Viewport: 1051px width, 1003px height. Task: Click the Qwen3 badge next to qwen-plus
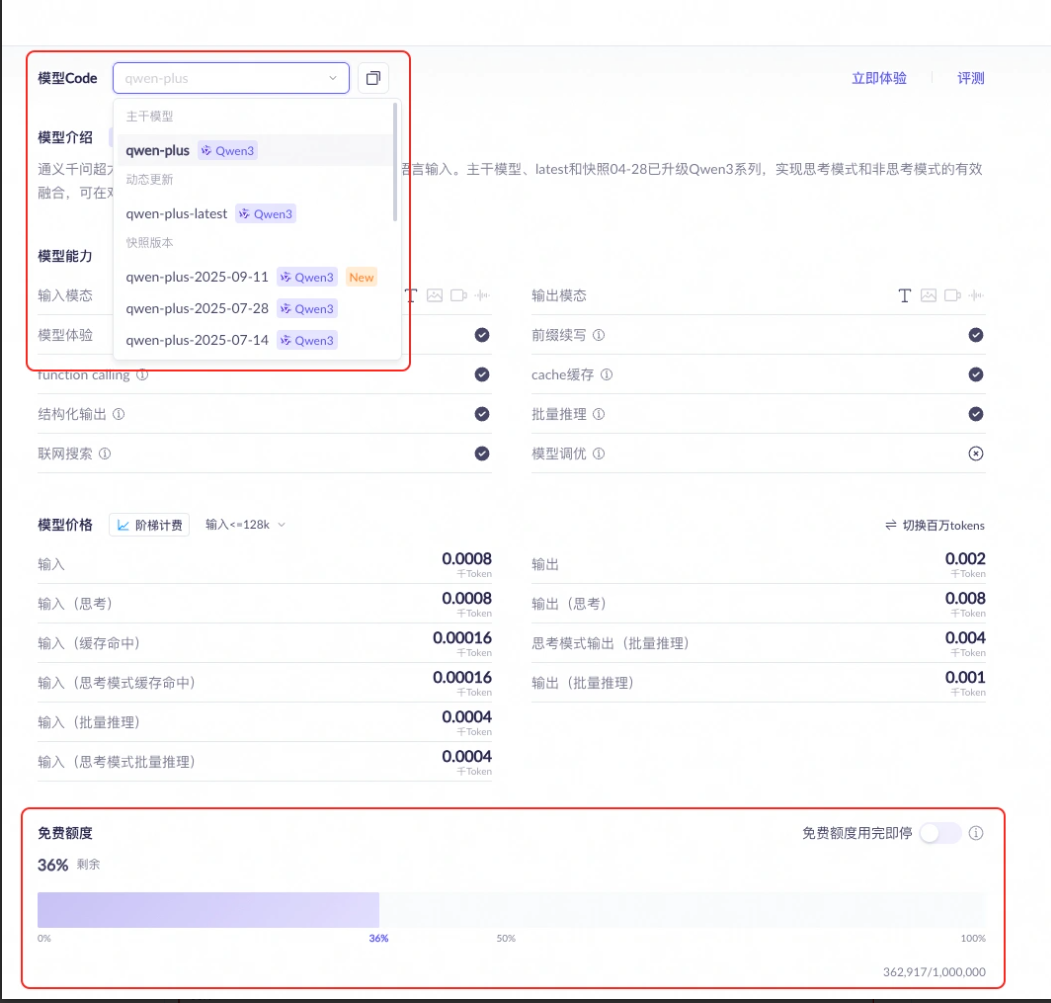228,150
